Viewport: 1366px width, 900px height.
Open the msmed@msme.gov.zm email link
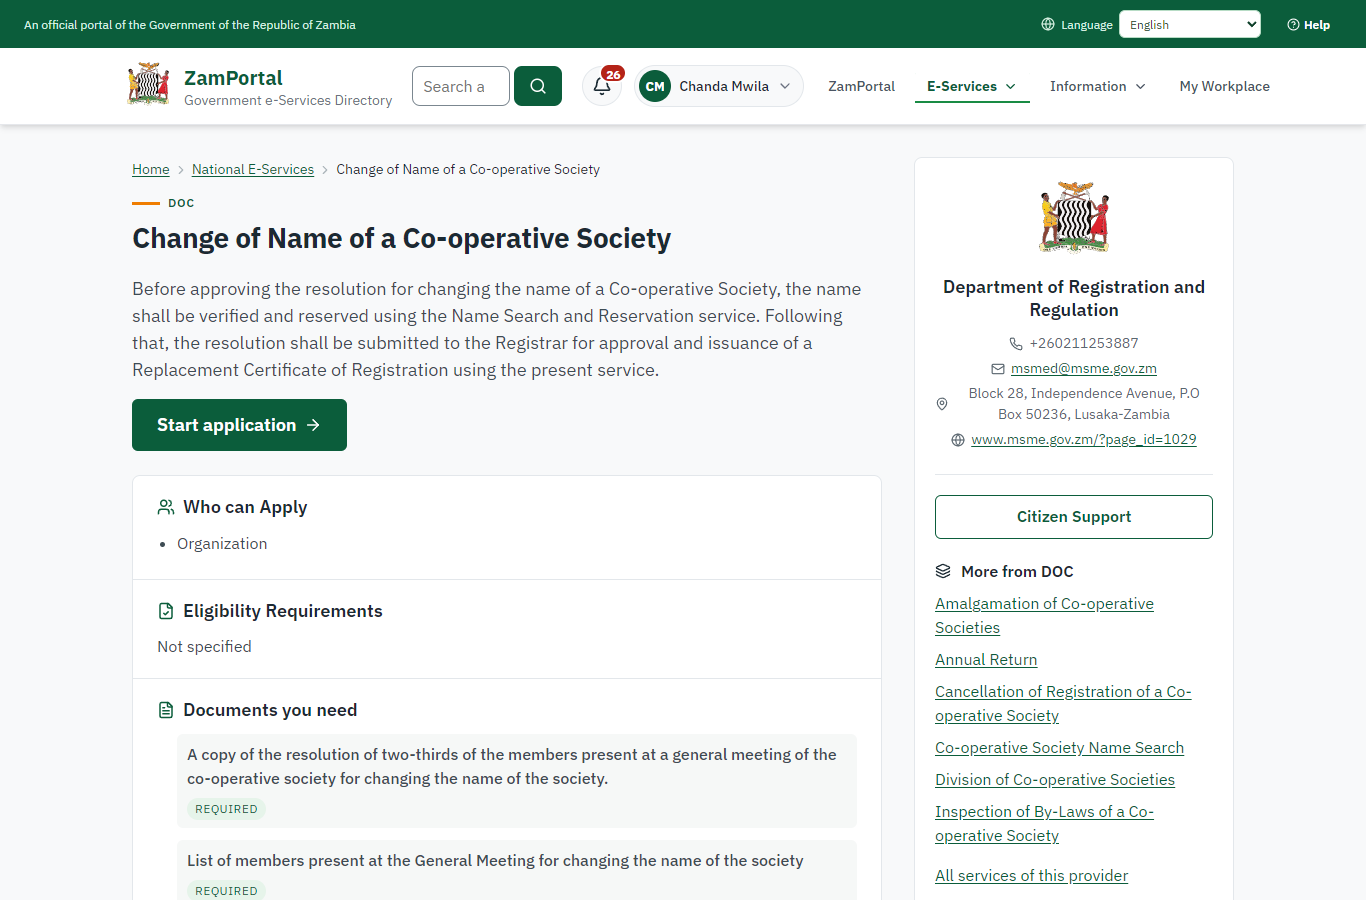pos(1084,368)
